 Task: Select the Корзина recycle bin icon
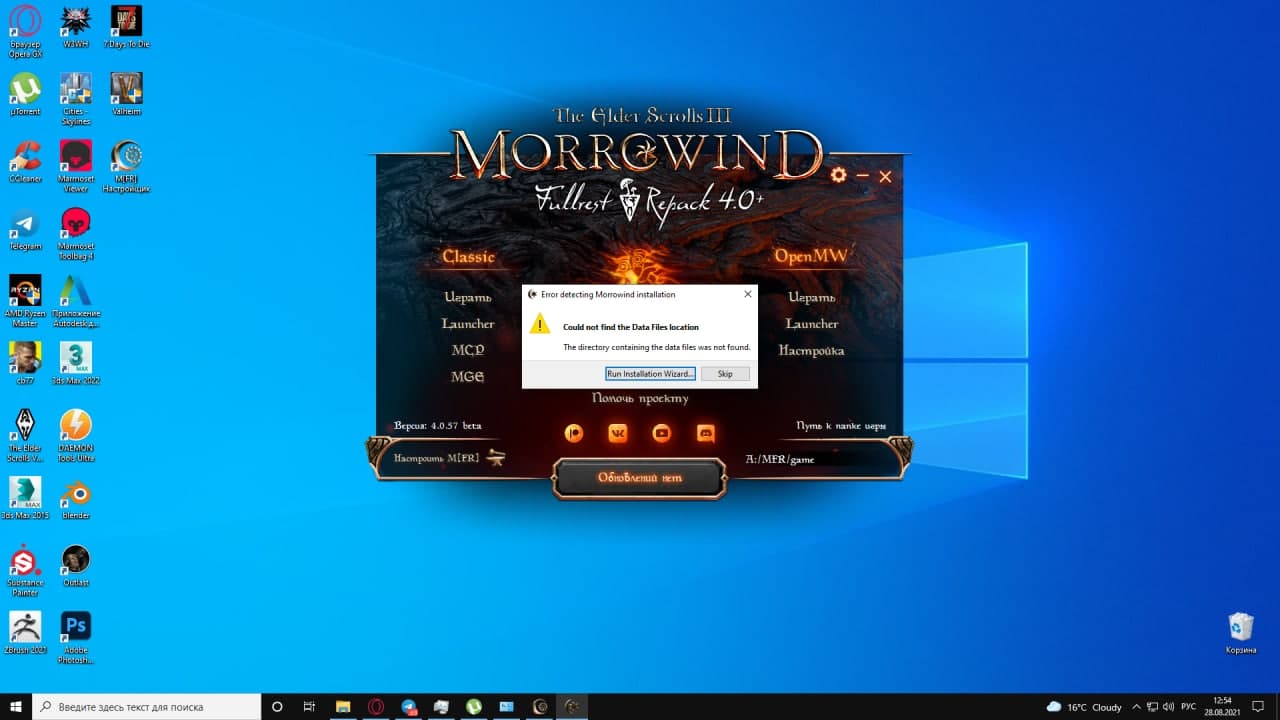(x=1241, y=632)
